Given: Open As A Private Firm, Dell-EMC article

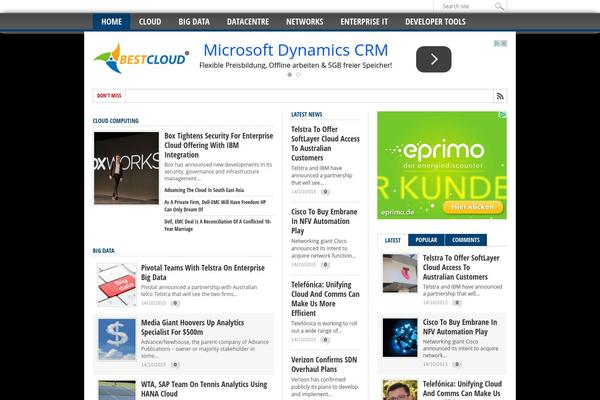Looking at the screenshot, I should tap(215, 206).
